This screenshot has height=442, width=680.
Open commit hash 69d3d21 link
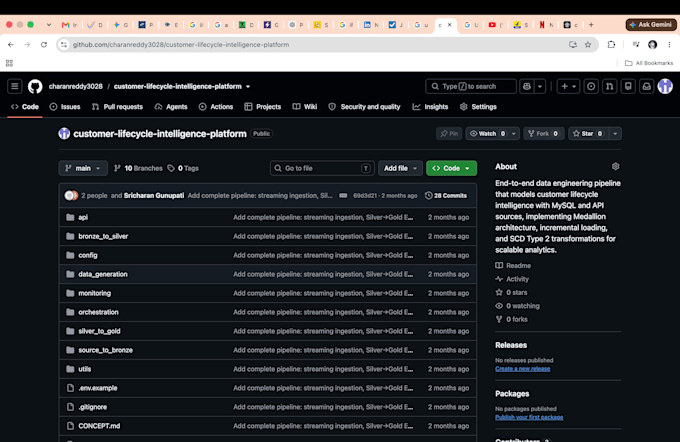(x=365, y=196)
